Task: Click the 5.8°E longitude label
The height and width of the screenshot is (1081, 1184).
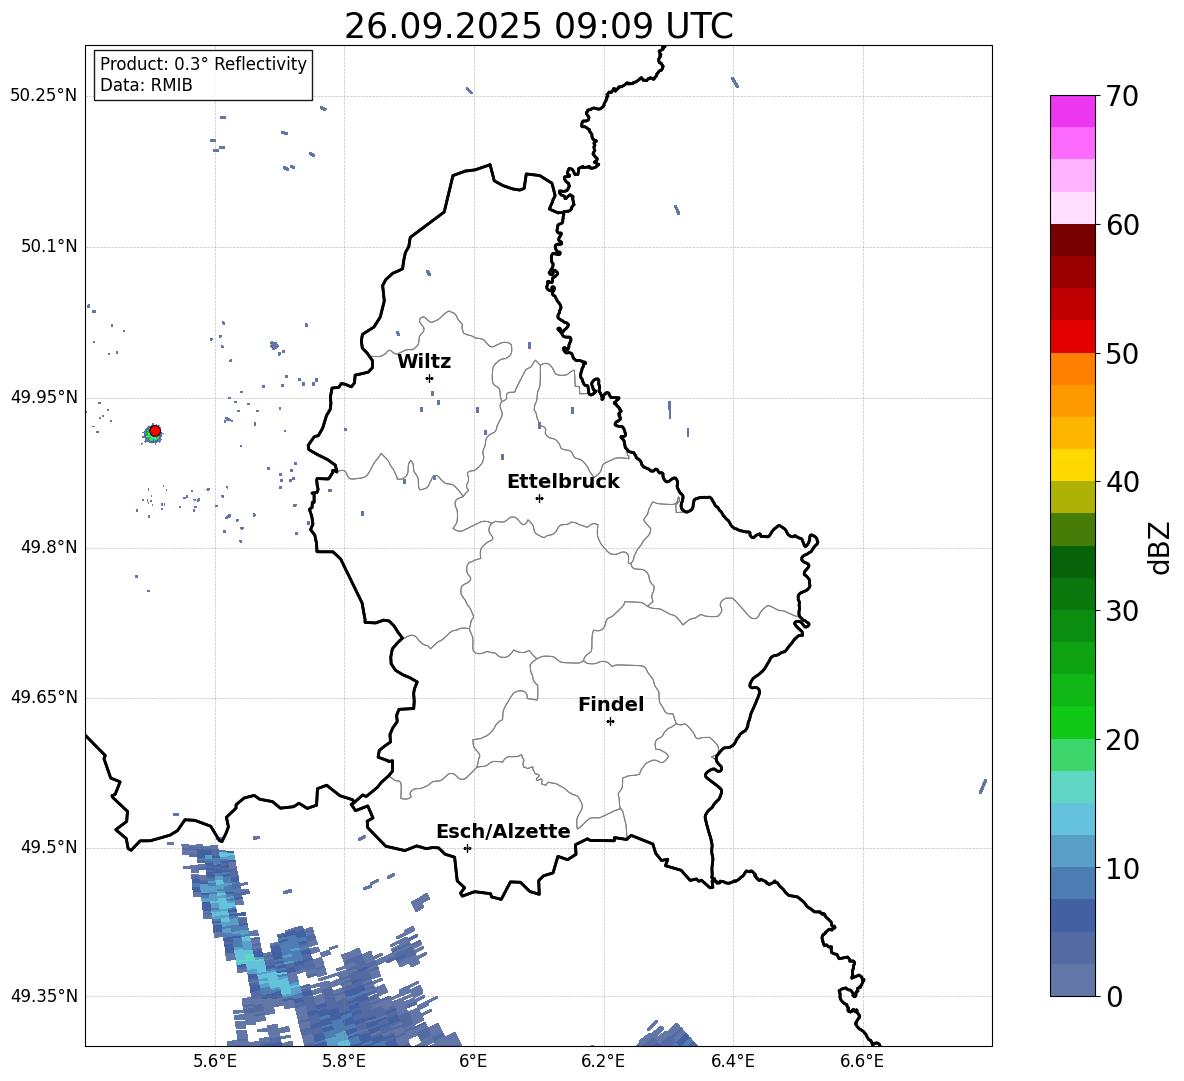Action: point(344,1061)
